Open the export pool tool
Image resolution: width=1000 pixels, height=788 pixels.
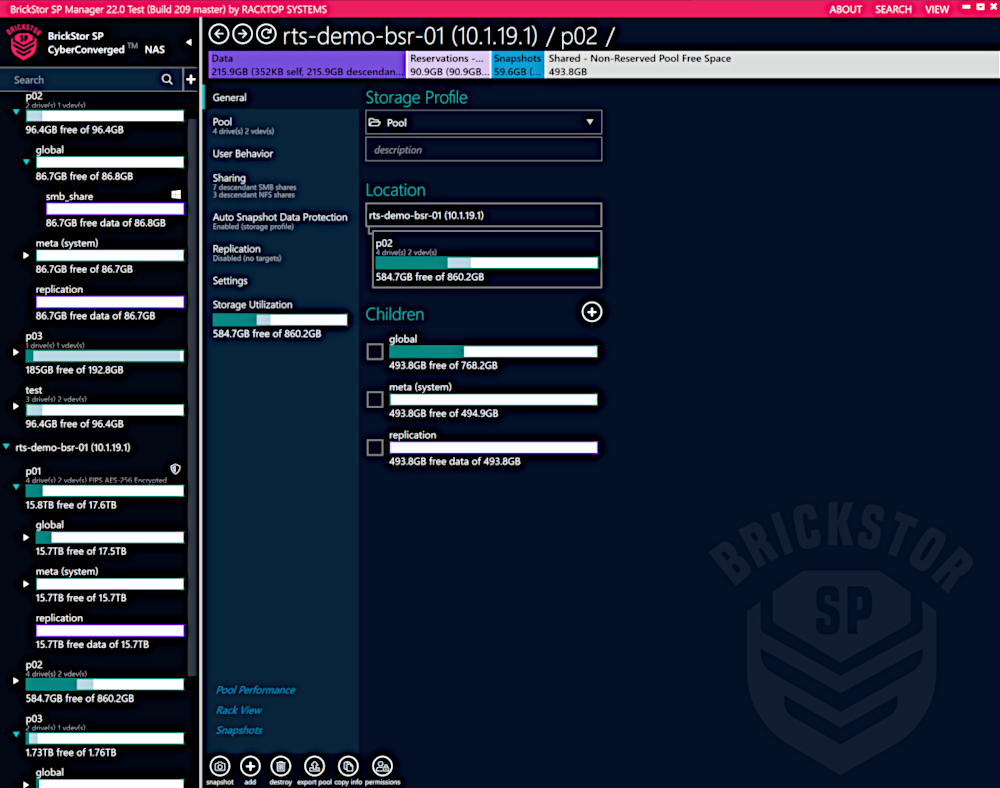tap(314, 767)
